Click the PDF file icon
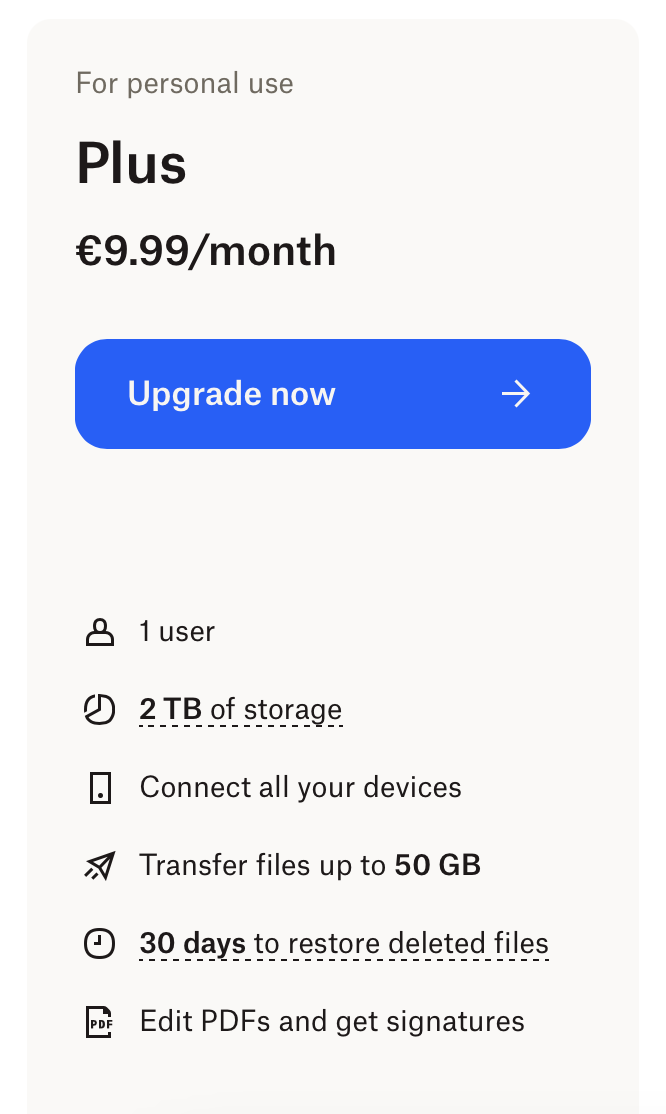Image resolution: width=666 pixels, height=1114 pixels. coord(99,1021)
